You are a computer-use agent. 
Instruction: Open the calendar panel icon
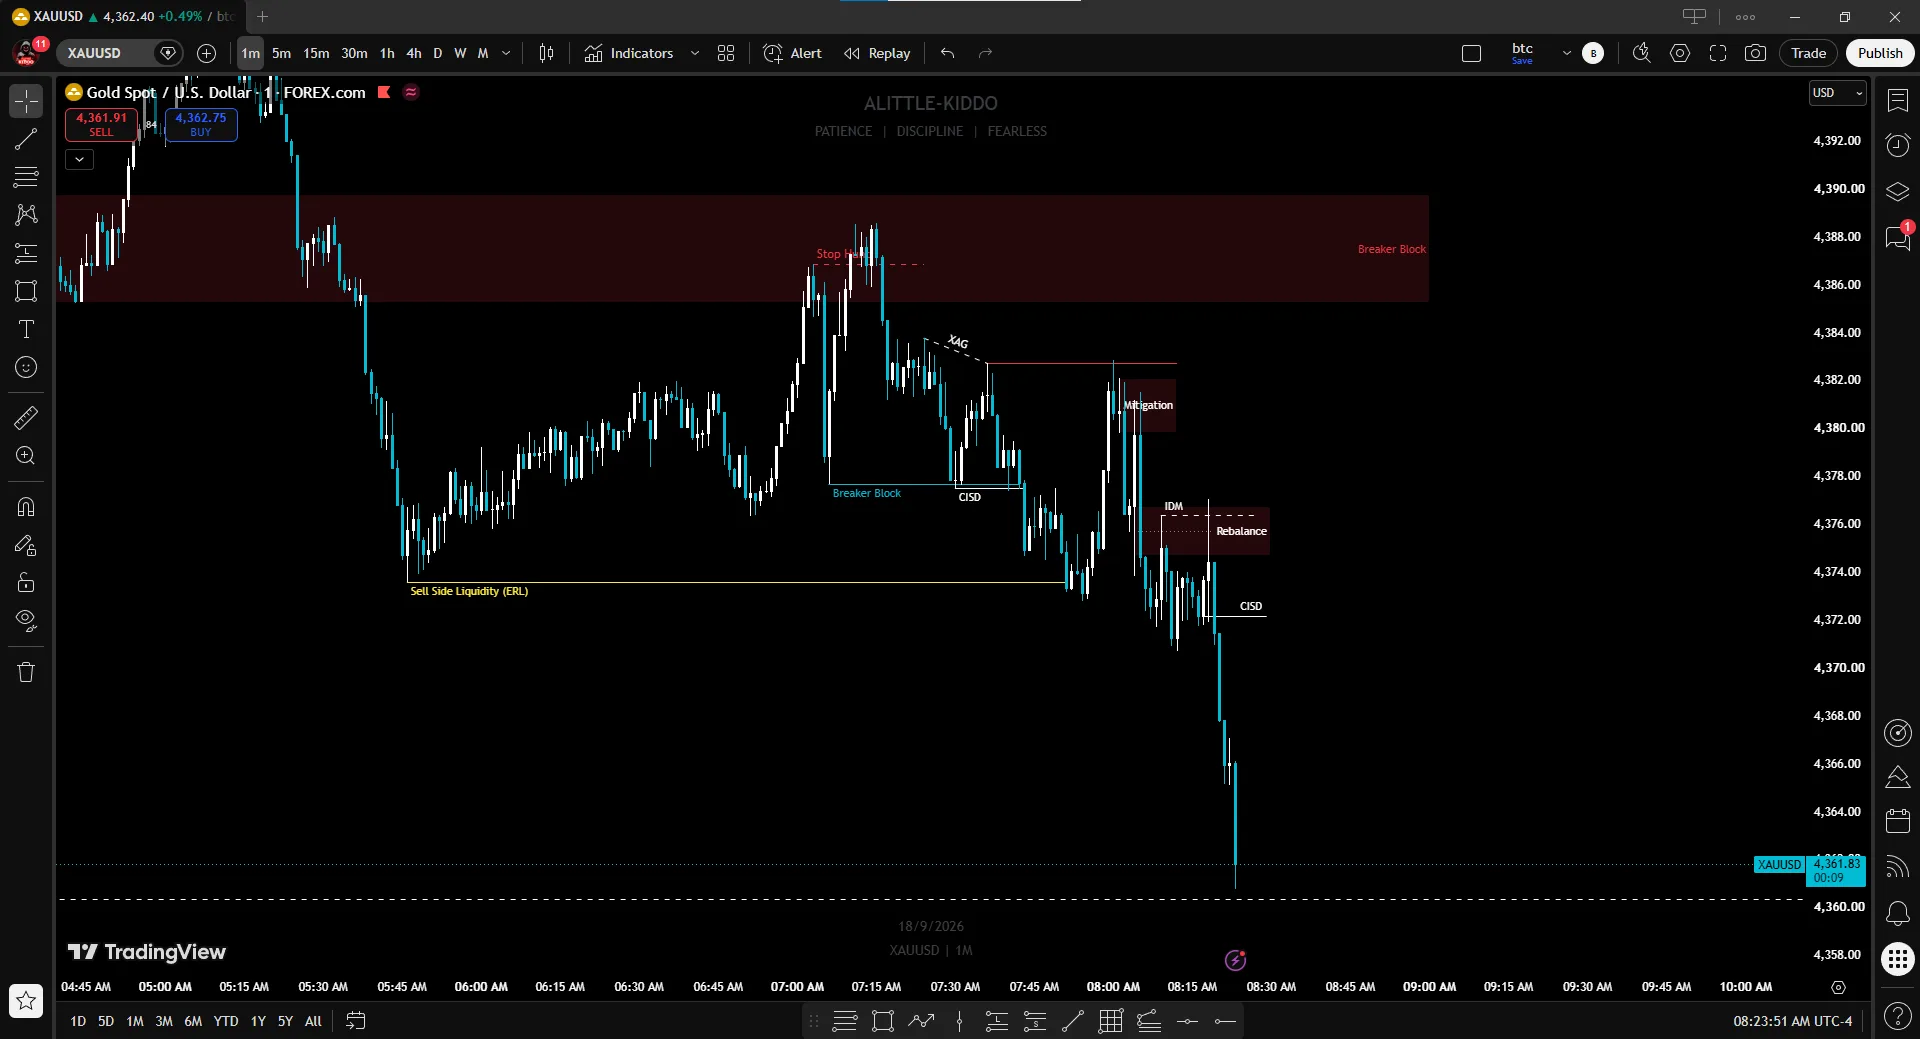[x=1897, y=821]
